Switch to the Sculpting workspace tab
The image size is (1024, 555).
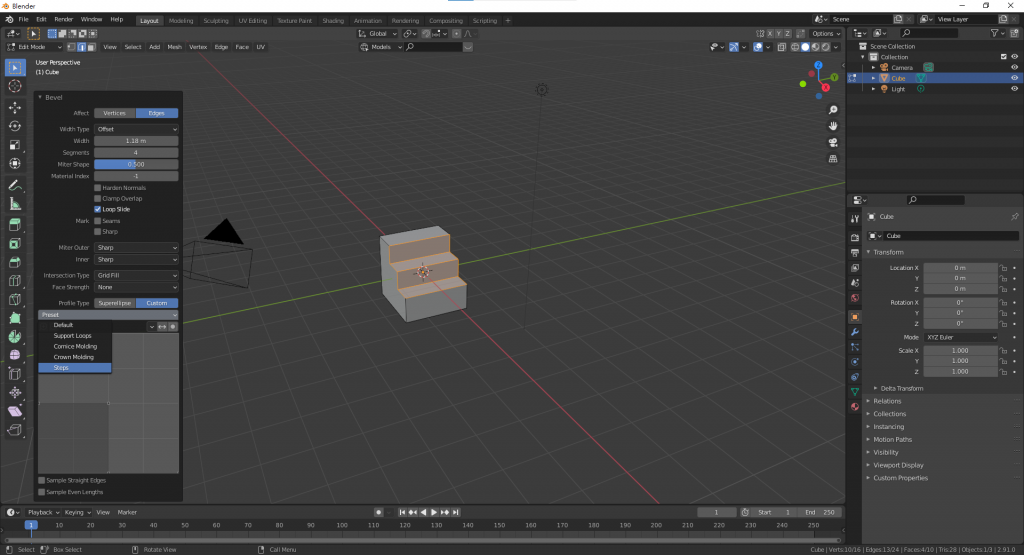coord(216,20)
